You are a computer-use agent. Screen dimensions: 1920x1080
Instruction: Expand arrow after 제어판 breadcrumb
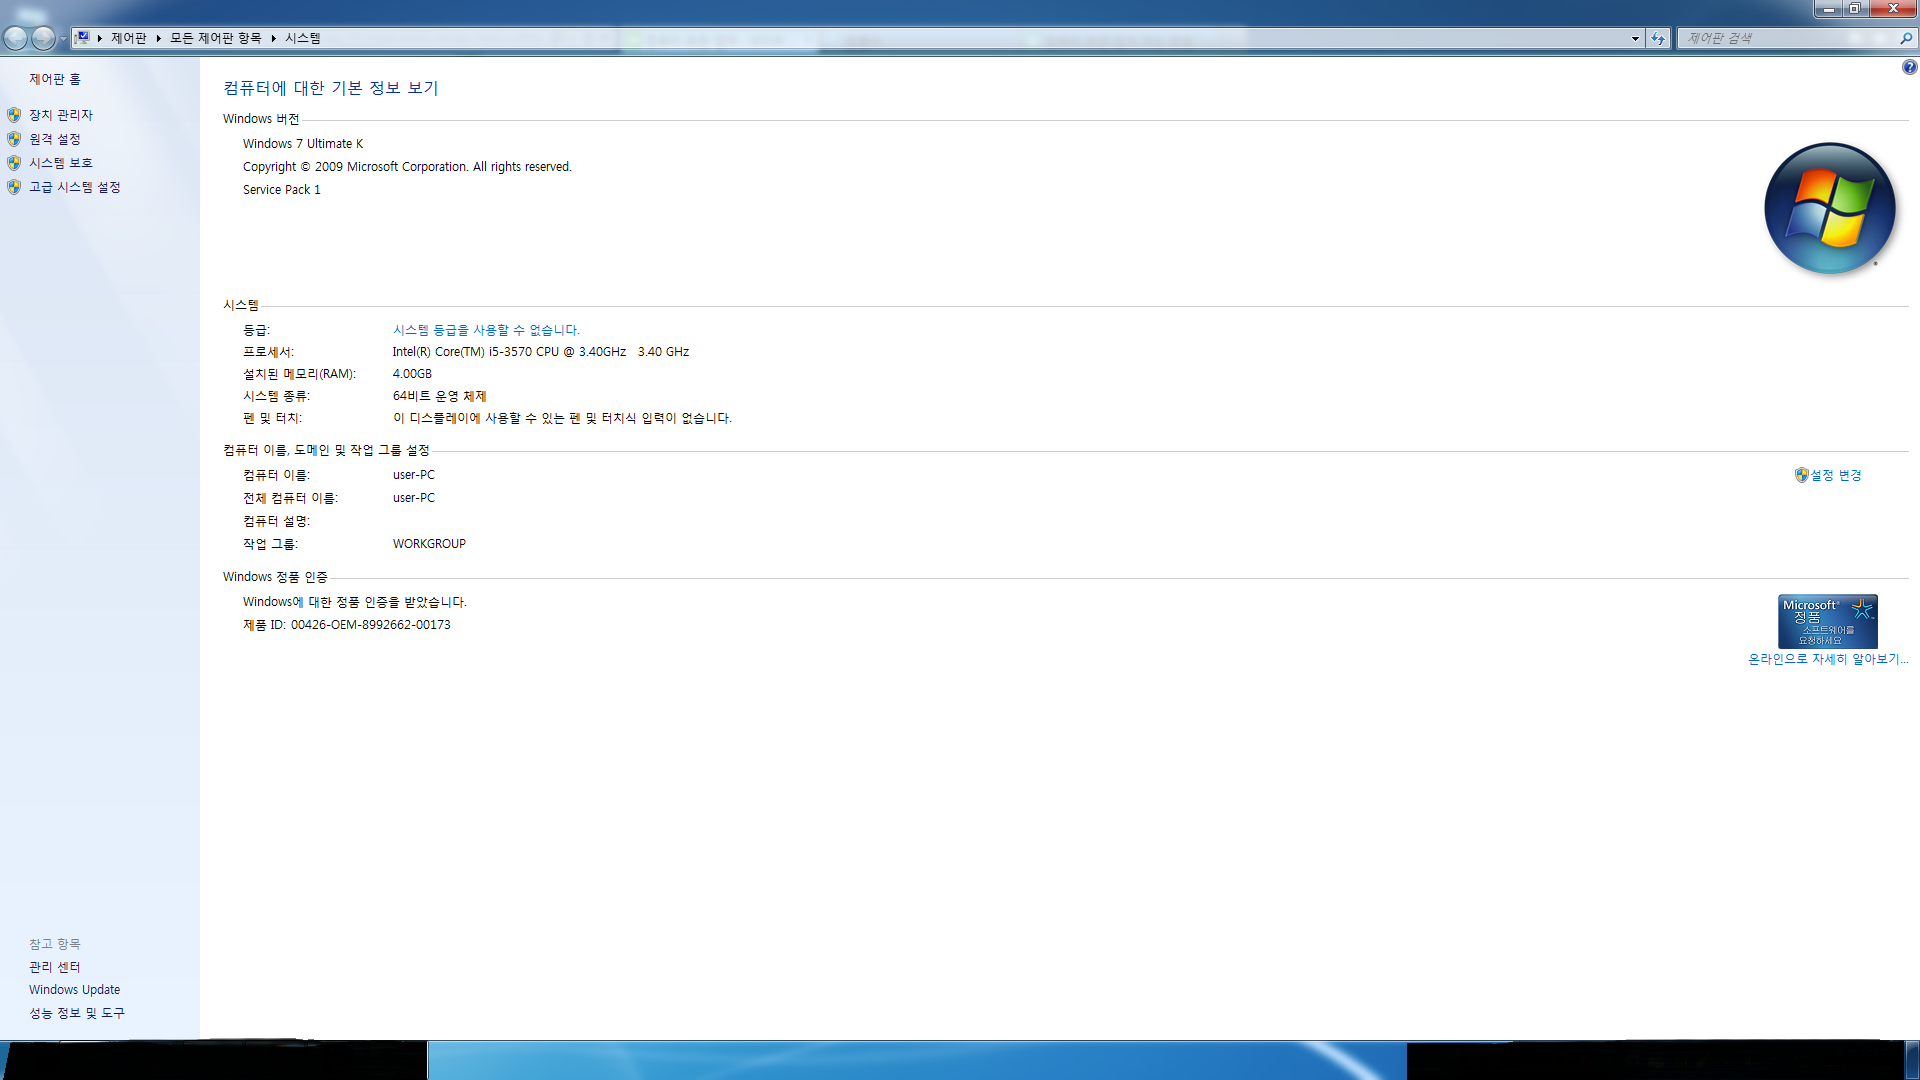point(159,38)
